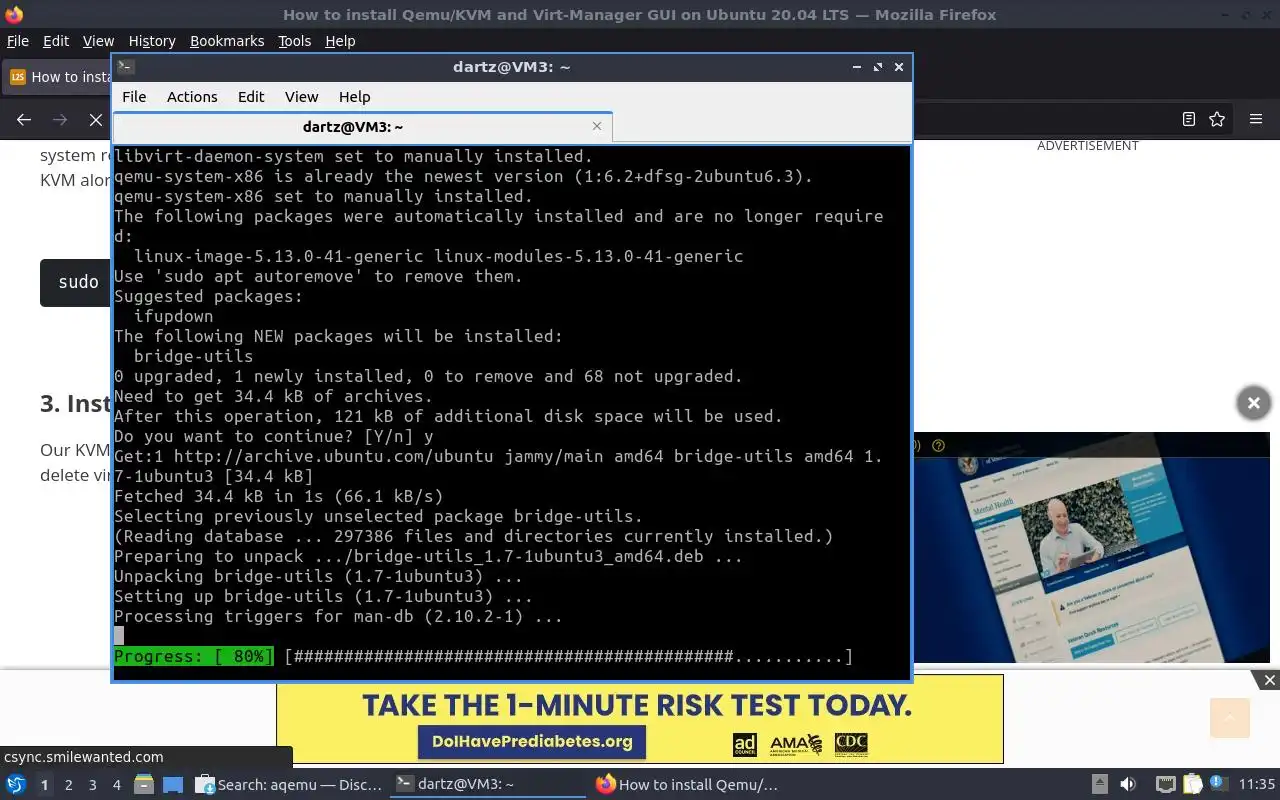Switch to dartz@VM3 terminal taskbar entry
Viewport: 1280px width, 800px height.
(486, 785)
